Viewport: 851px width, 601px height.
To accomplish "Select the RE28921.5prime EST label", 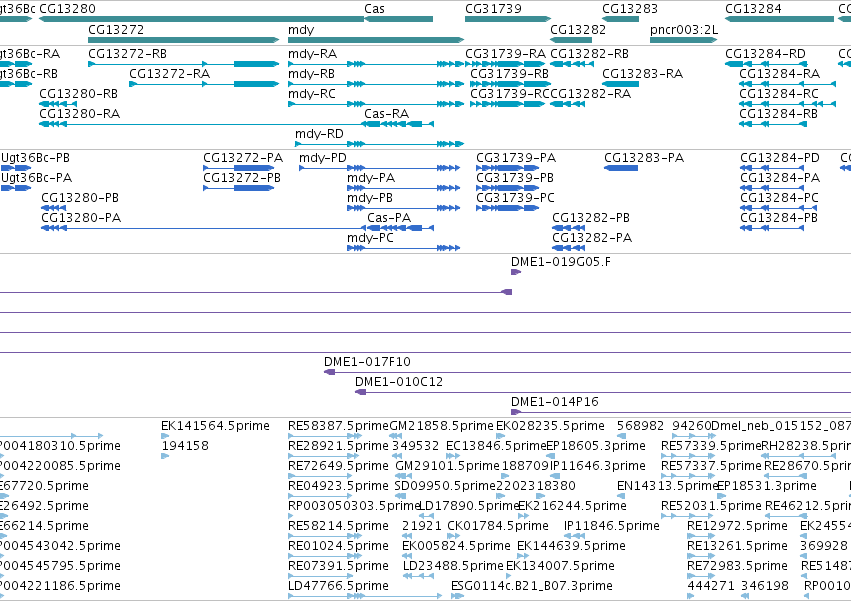I will [339, 446].
